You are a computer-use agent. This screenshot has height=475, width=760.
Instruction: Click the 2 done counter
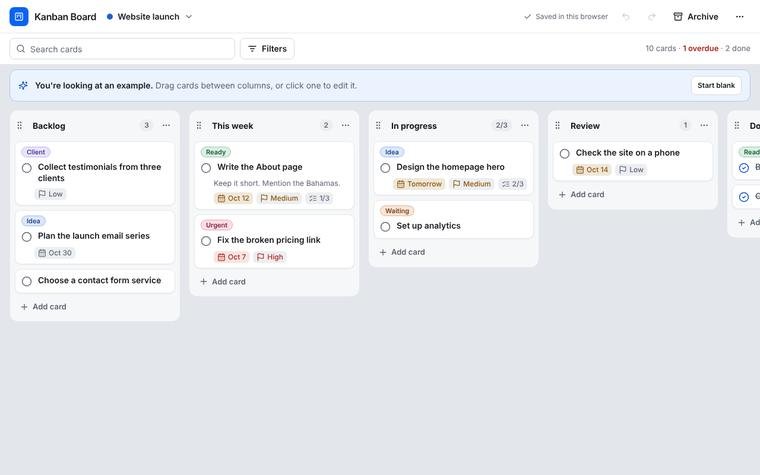[738, 48]
